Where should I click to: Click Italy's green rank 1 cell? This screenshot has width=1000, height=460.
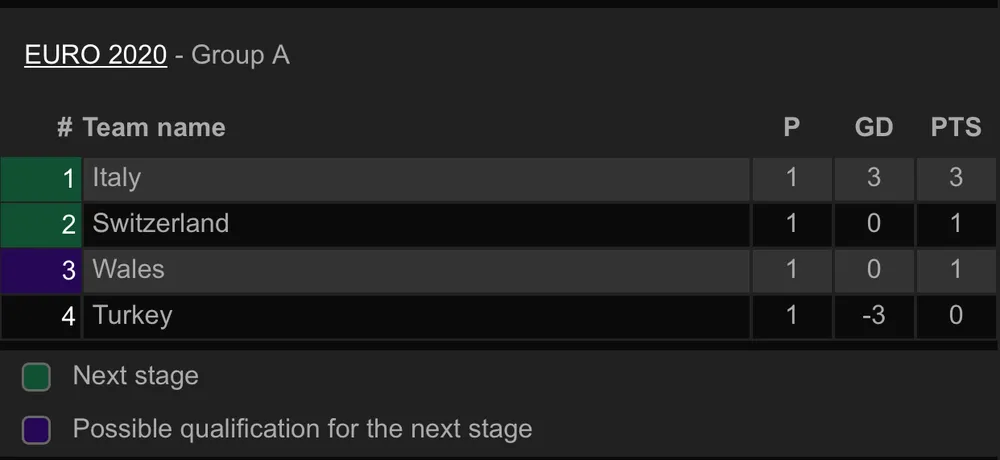[x=41, y=179]
